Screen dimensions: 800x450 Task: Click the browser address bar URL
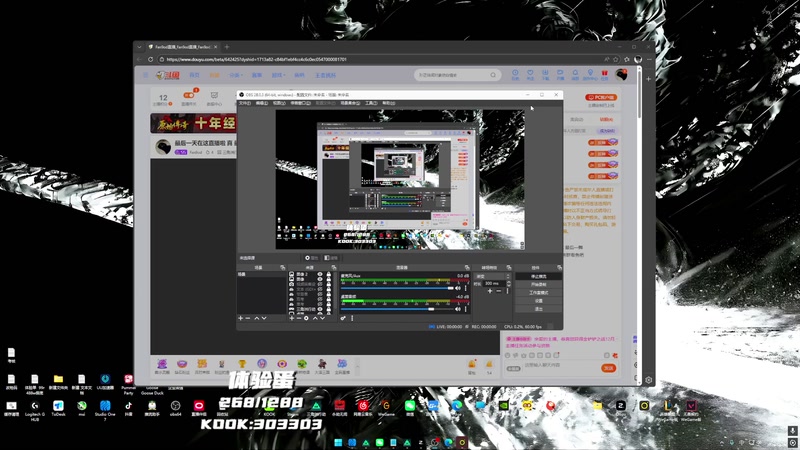click(257, 59)
